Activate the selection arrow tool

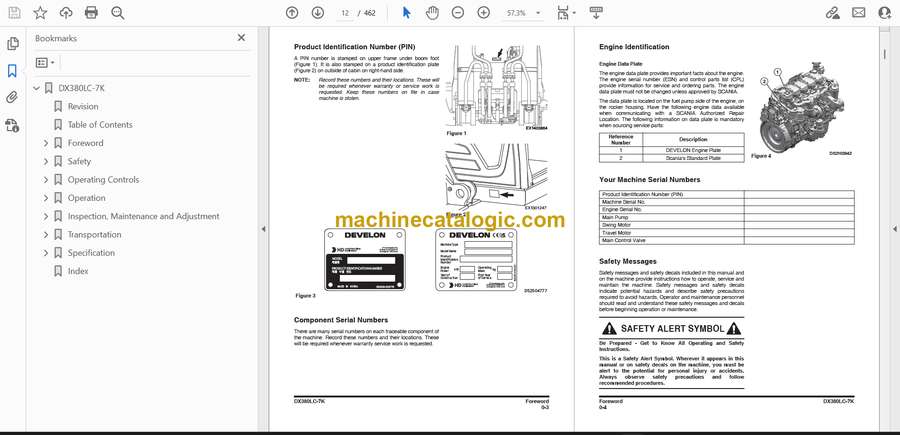pos(406,13)
